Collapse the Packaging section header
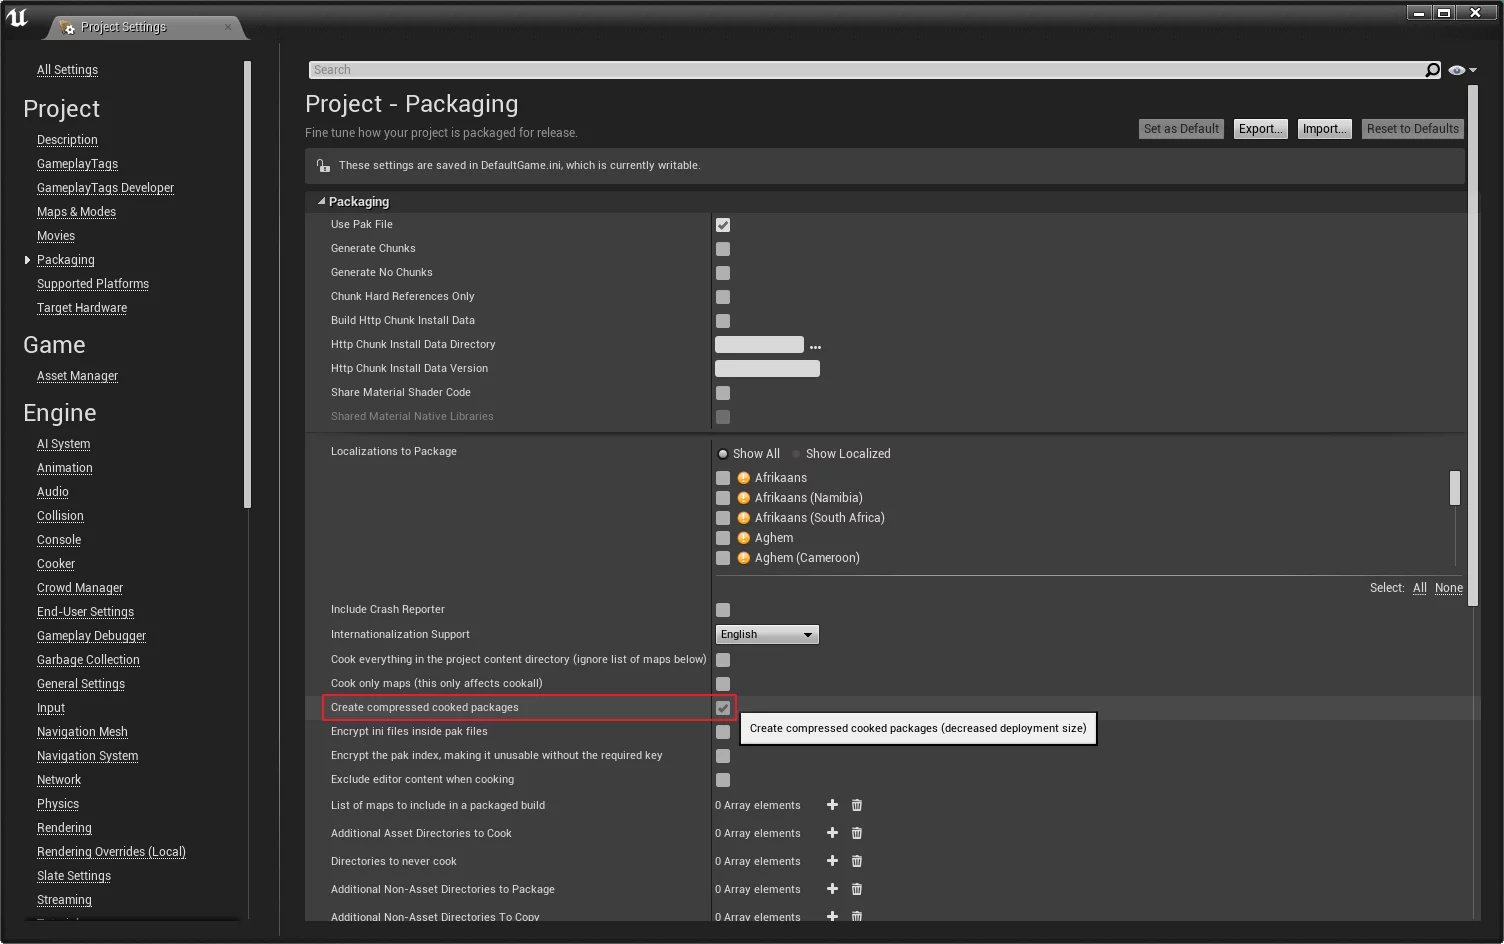 coord(322,201)
